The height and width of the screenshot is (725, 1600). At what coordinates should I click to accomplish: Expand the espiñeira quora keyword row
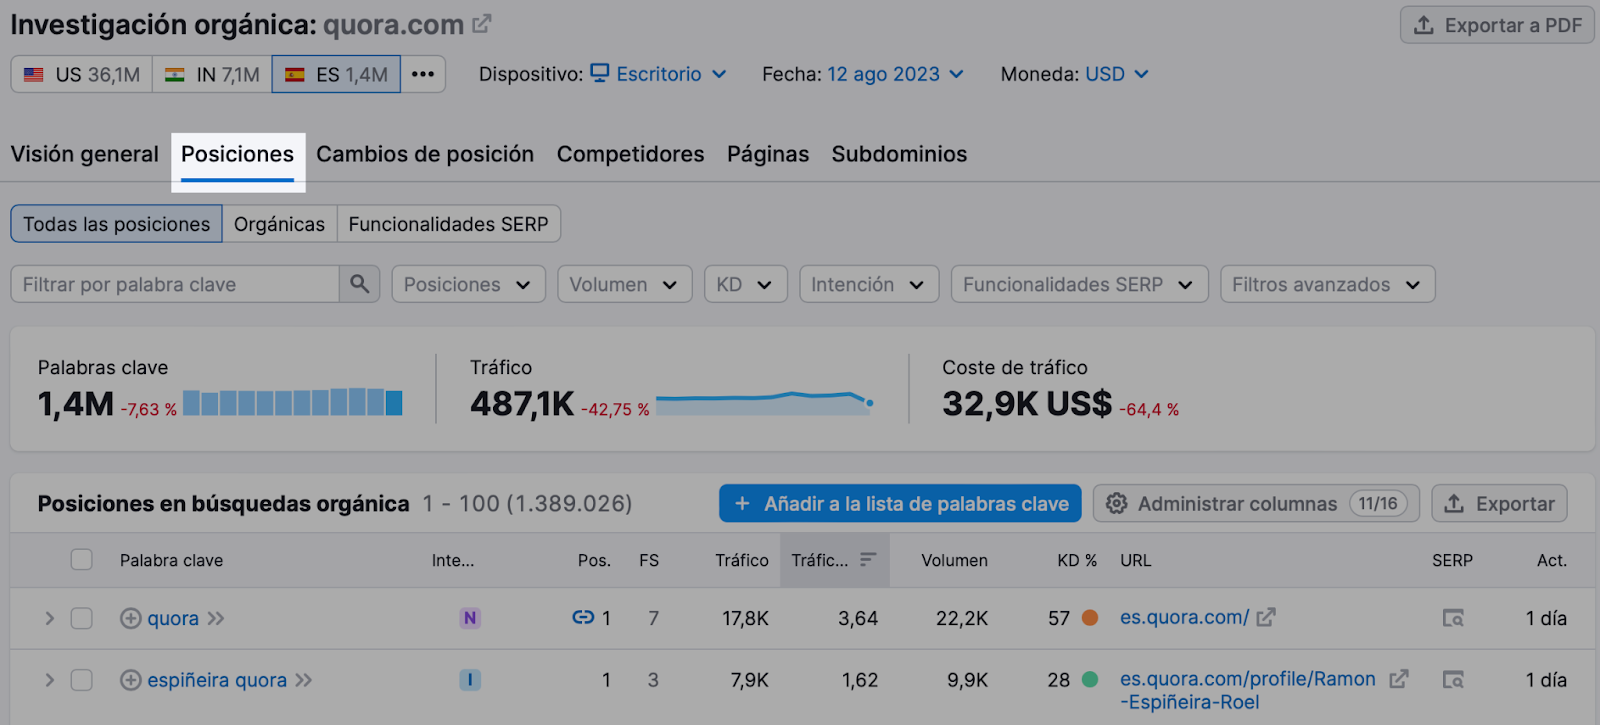pyautogui.click(x=49, y=680)
